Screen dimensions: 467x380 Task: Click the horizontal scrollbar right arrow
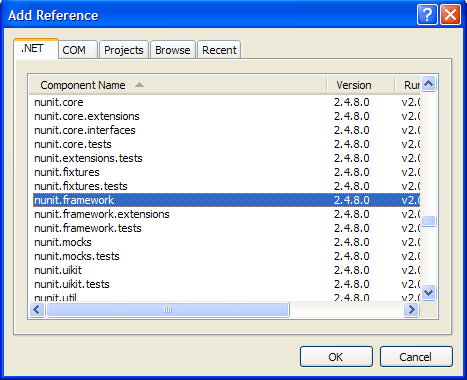(x=411, y=310)
